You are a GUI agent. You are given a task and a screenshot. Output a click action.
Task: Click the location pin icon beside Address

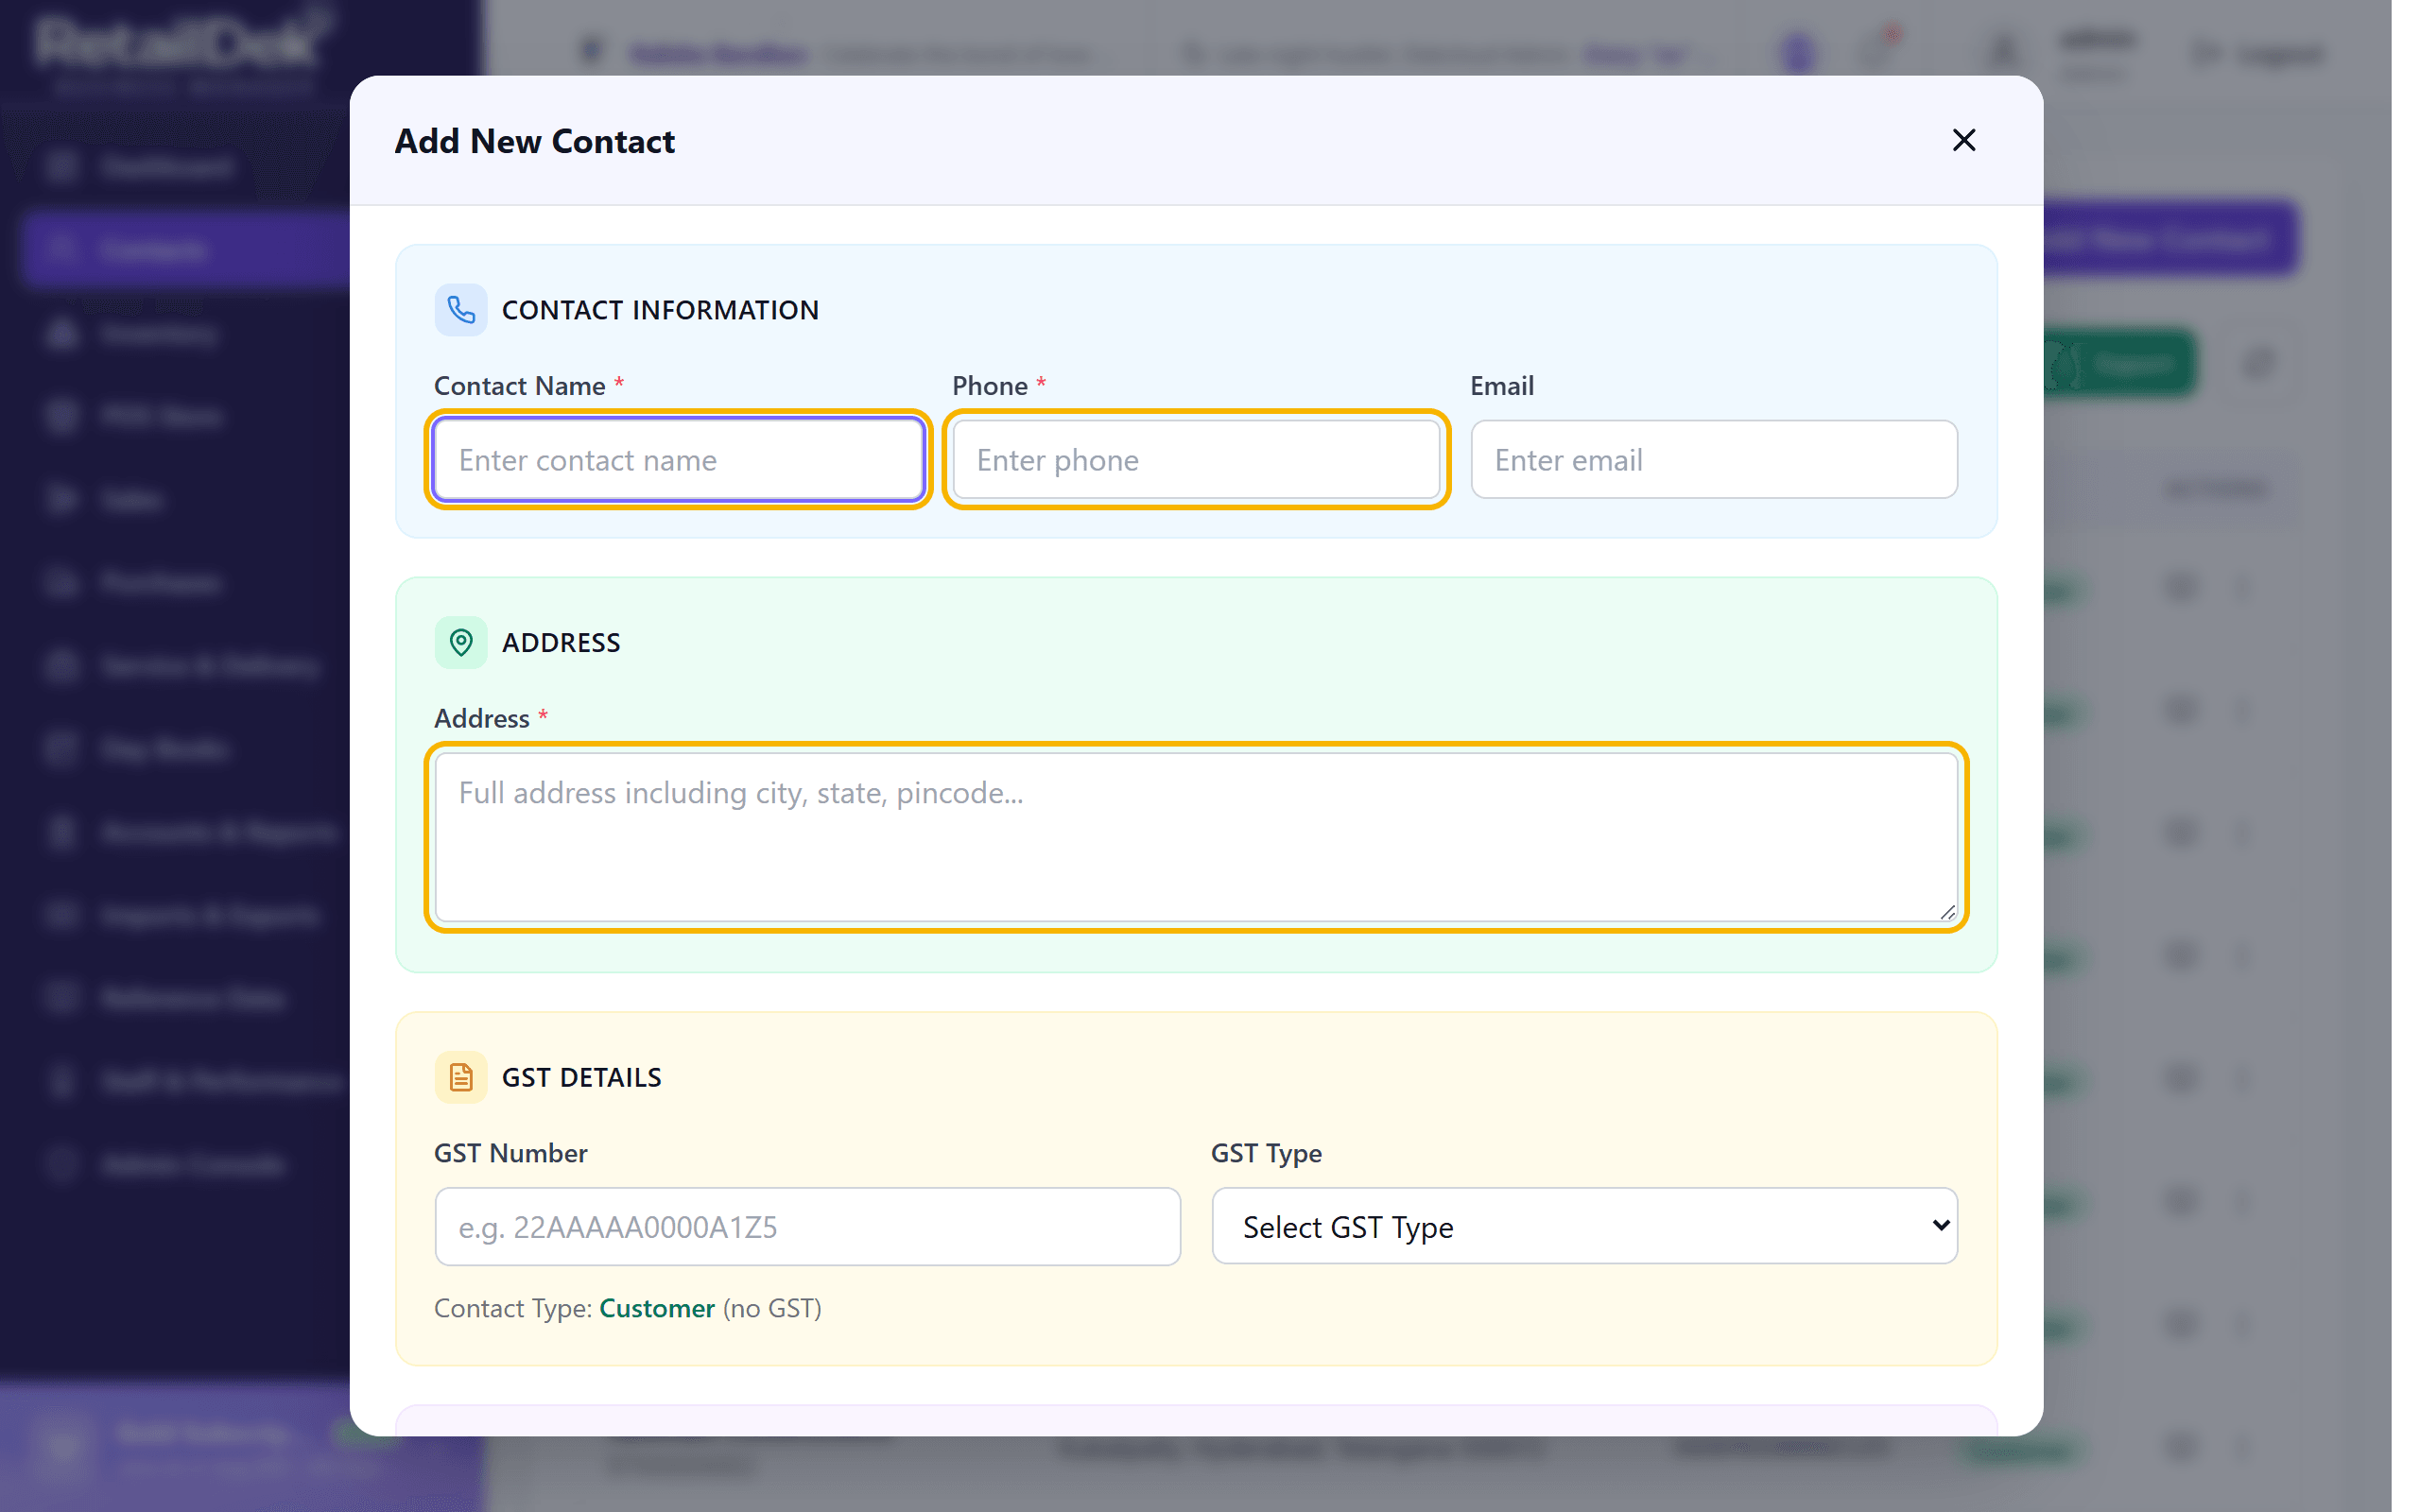[x=461, y=642]
